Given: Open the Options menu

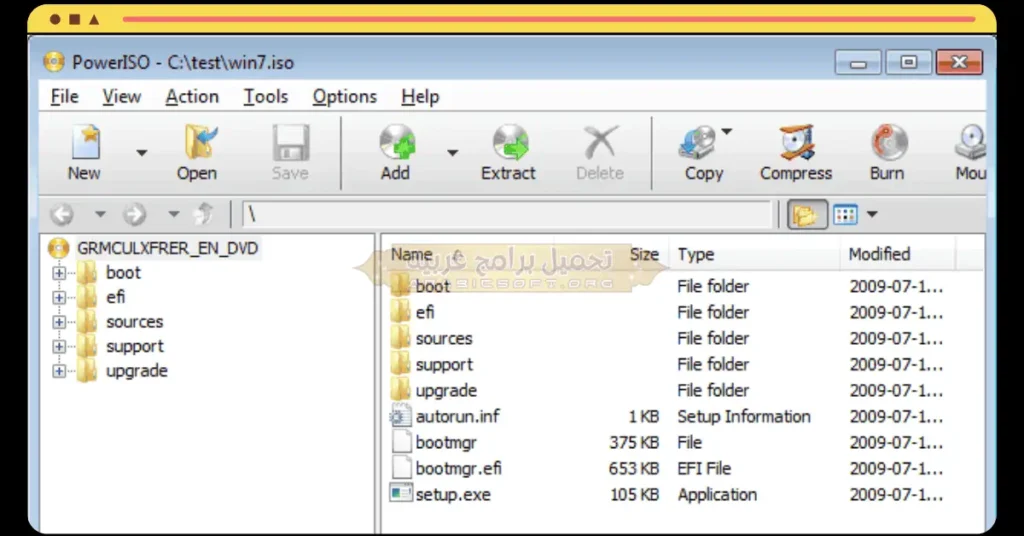Looking at the screenshot, I should 344,97.
